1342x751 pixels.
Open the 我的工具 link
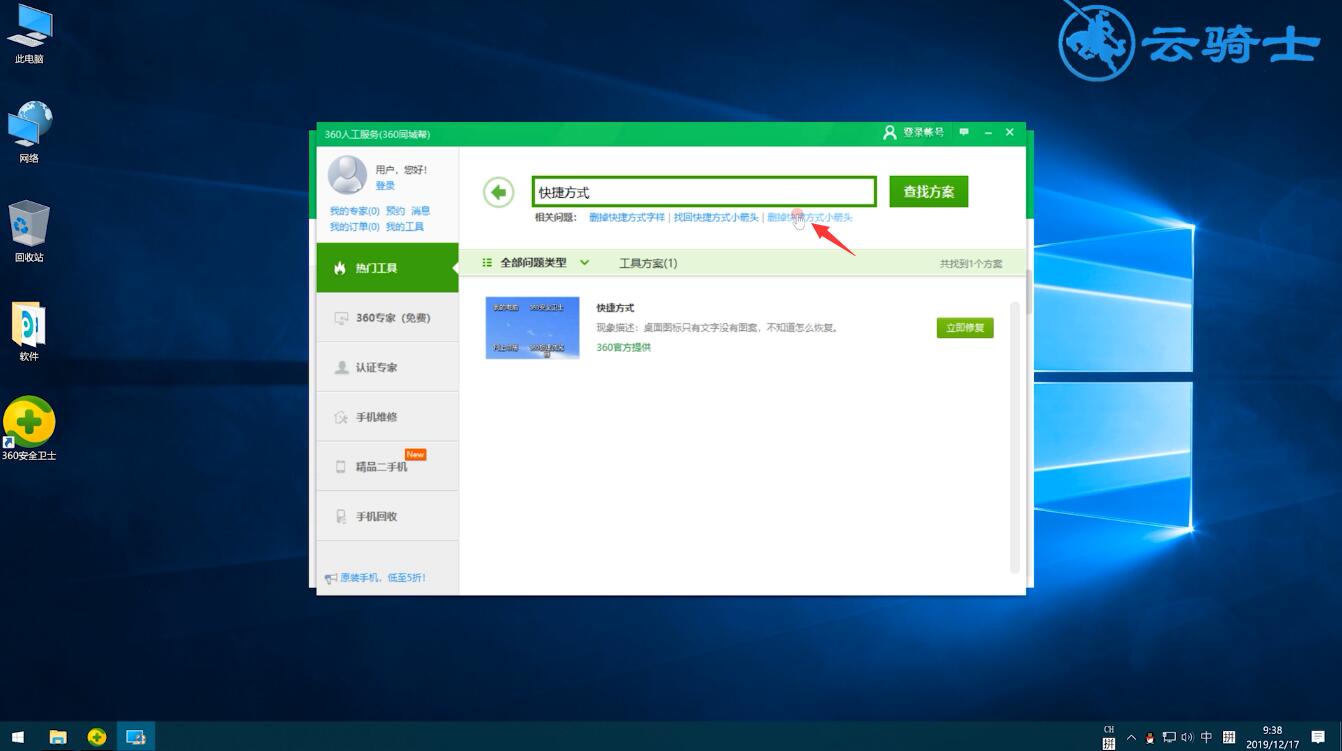[x=405, y=227]
